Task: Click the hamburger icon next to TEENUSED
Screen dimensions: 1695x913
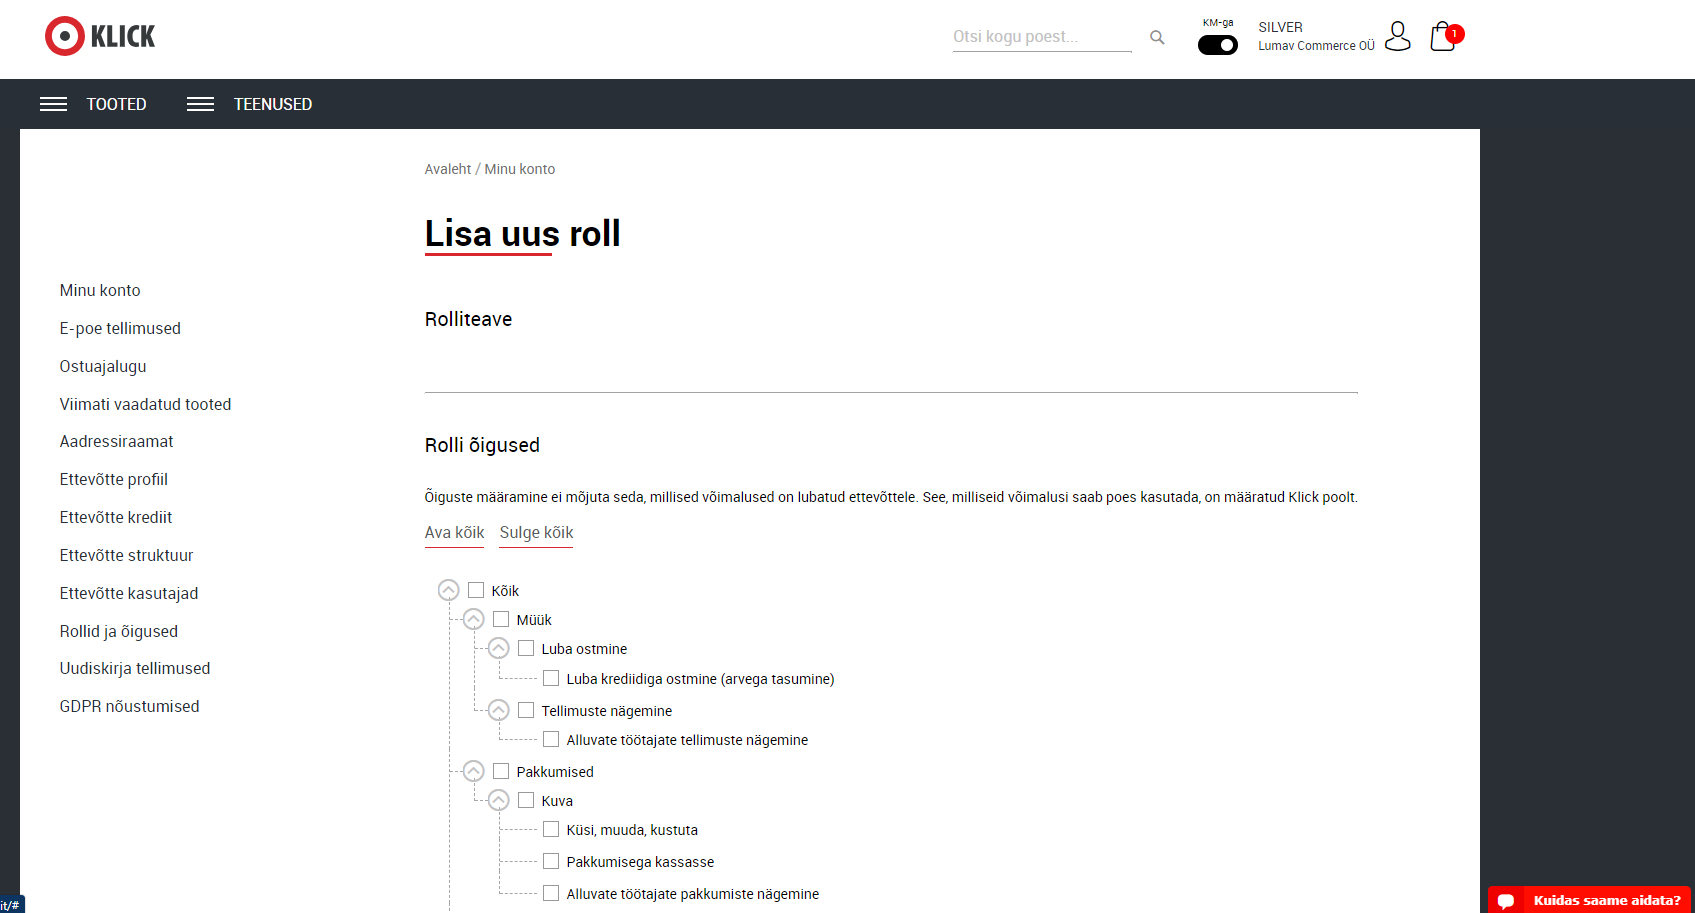Action: (x=200, y=104)
